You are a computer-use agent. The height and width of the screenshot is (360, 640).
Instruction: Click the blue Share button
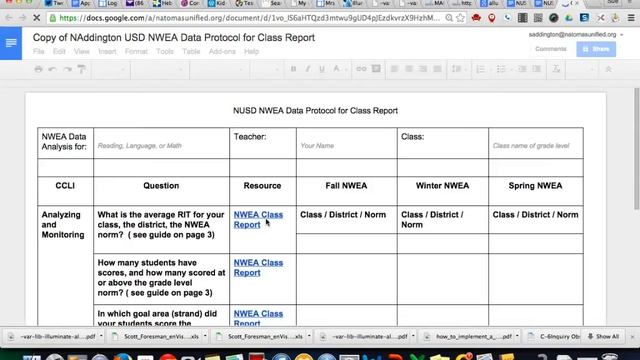[x=596, y=49]
